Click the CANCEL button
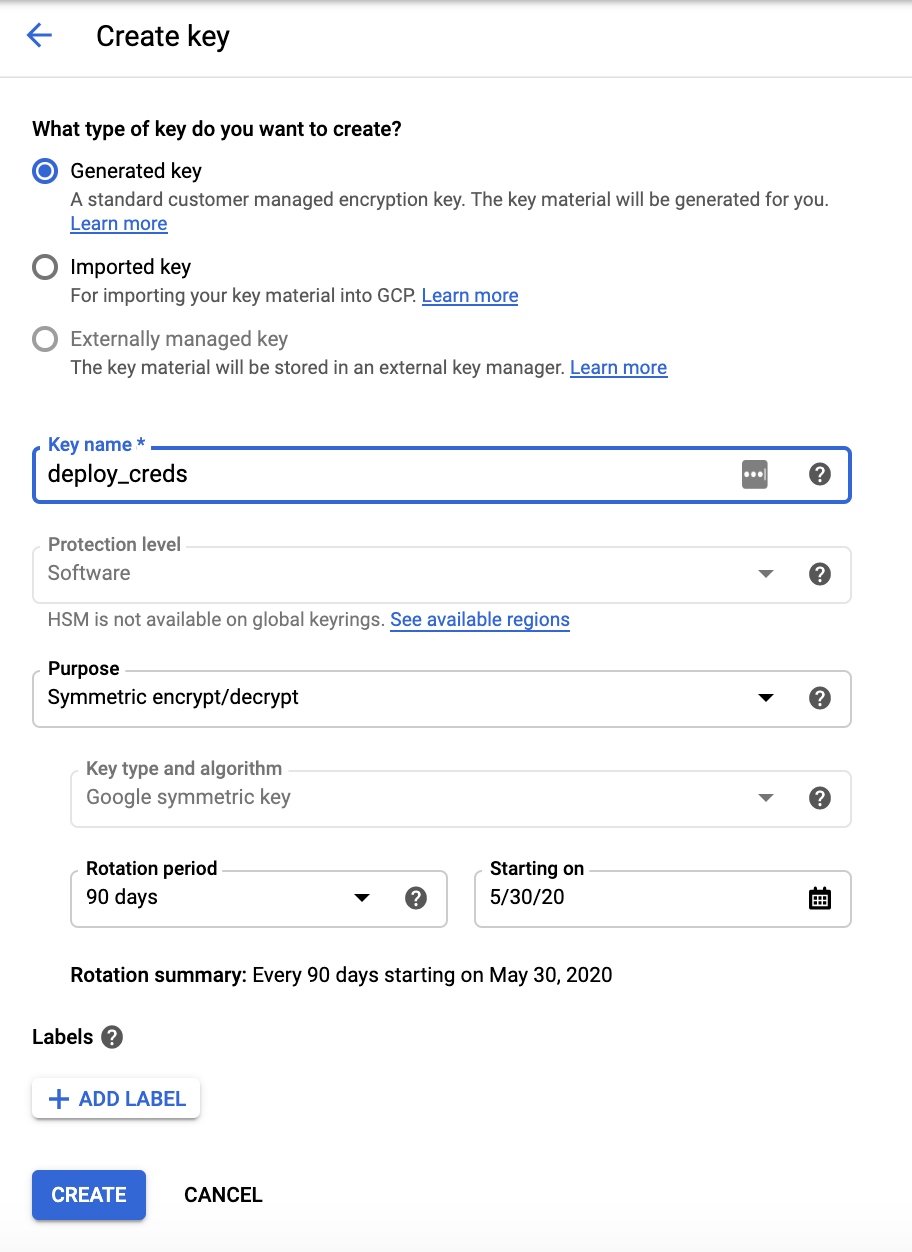Image resolution: width=912 pixels, height=1252 pixels. coord(222,1194)
